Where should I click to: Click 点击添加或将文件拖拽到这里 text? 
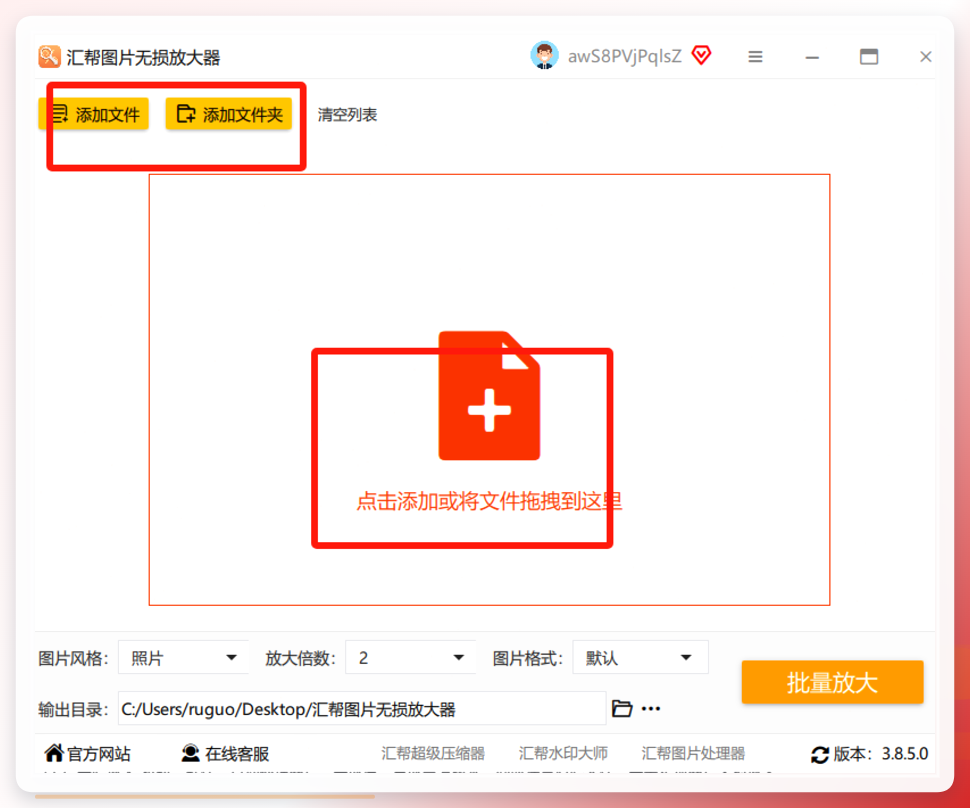(489, 501)
